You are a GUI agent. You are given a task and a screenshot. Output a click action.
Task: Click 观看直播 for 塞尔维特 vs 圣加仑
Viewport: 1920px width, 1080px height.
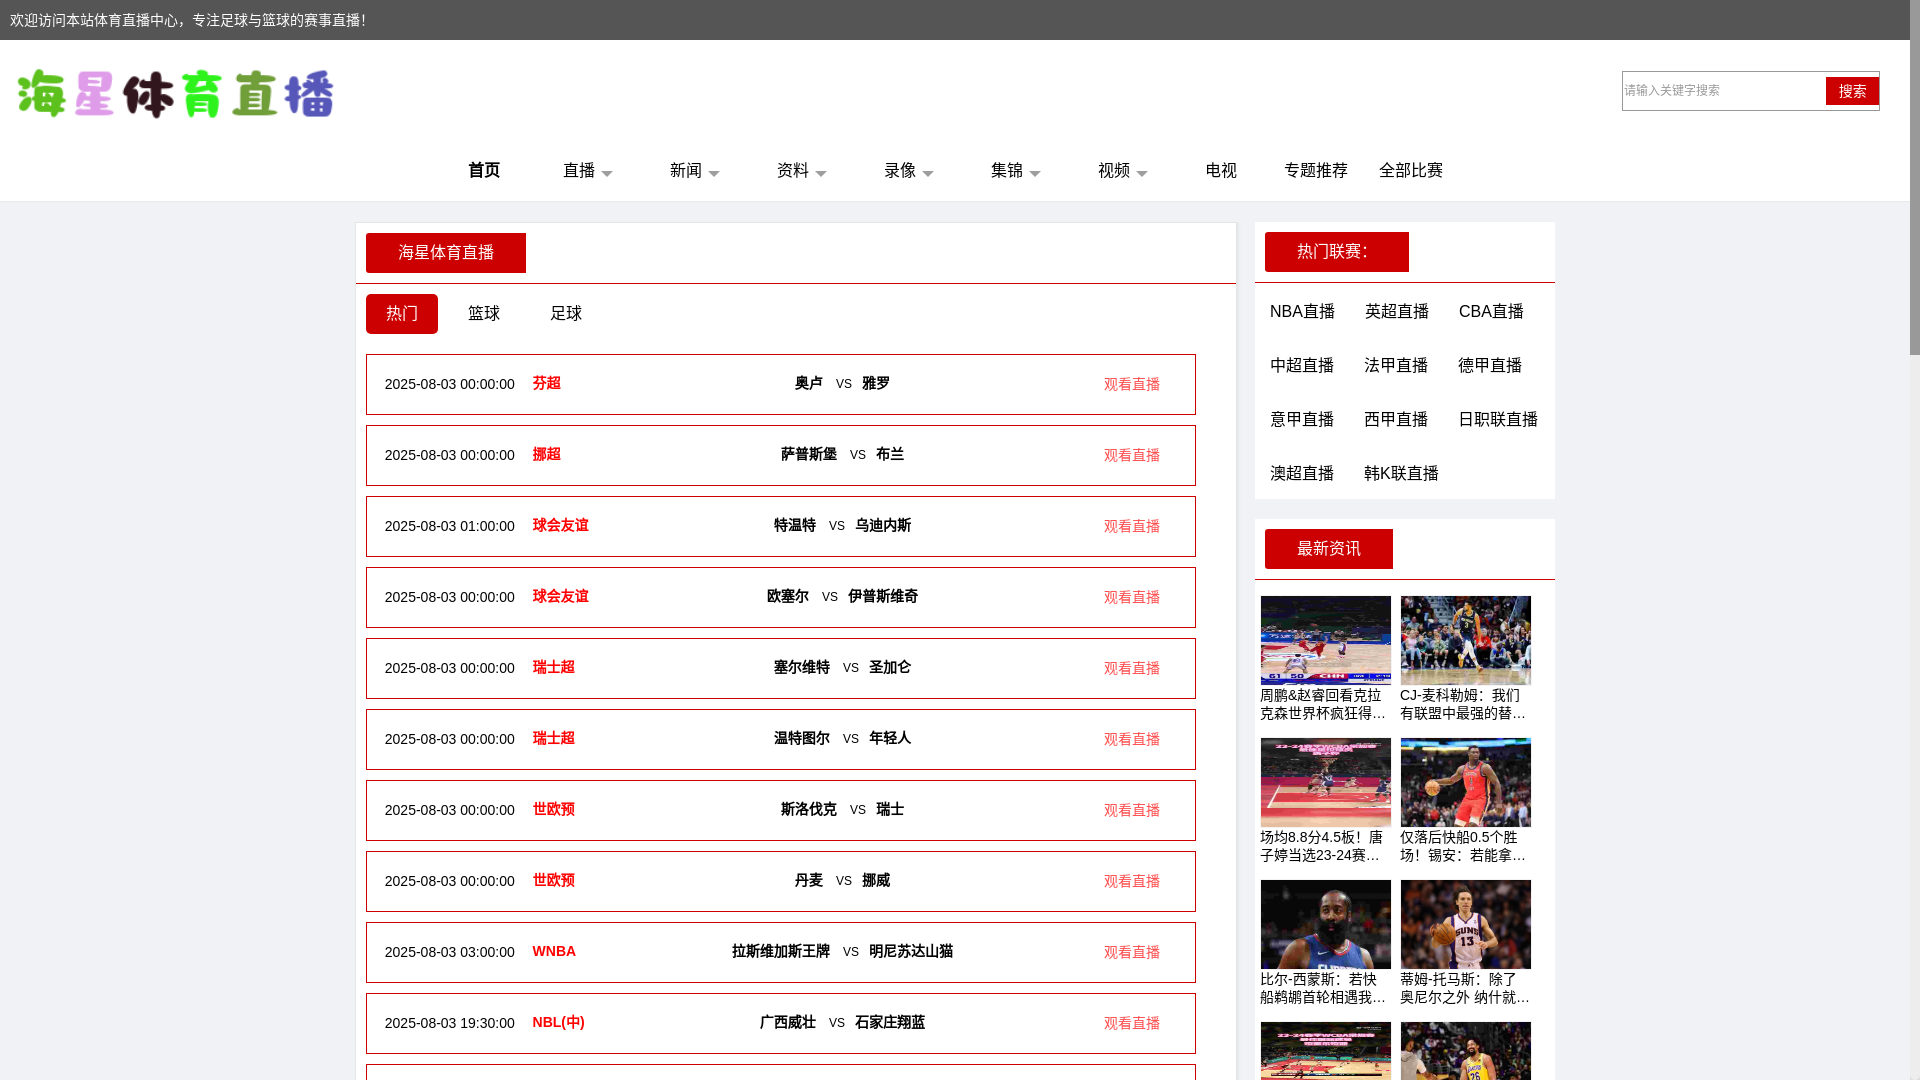pos(1132,669)
